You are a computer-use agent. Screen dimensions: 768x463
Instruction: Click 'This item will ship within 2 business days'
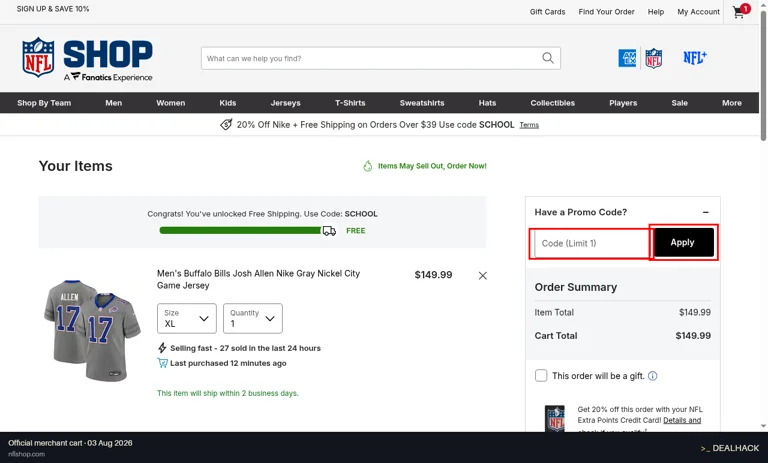[228, 393]
